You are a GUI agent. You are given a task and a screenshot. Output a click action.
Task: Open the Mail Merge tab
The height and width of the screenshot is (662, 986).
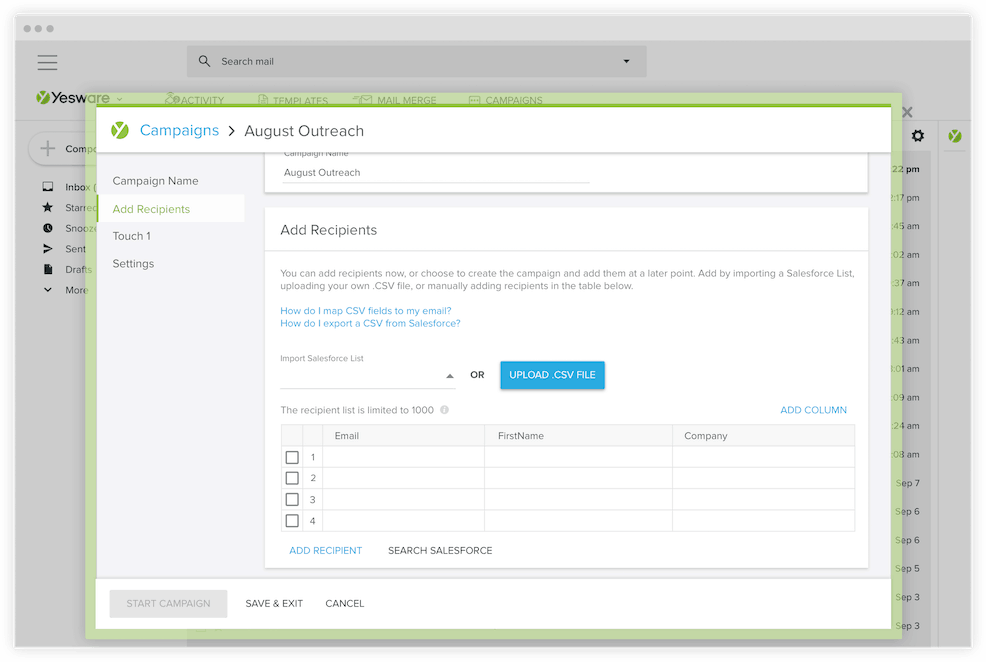click(x=394, y=100)
